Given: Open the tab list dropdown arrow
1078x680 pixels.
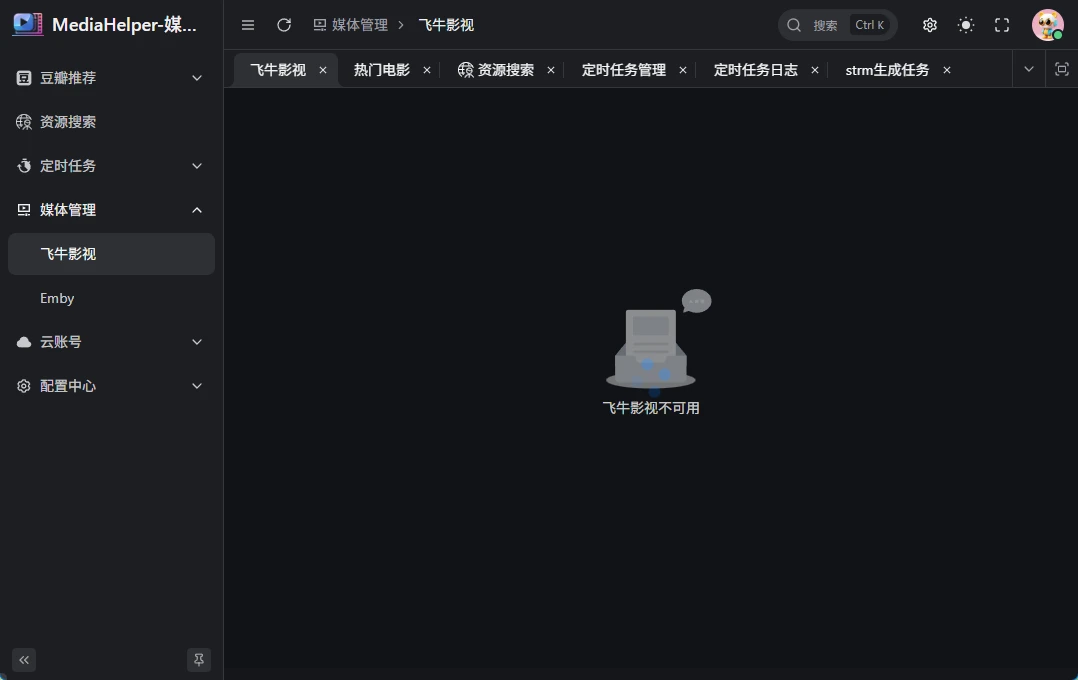Looking at the screenshot, I should click(x=1028, y=69).
